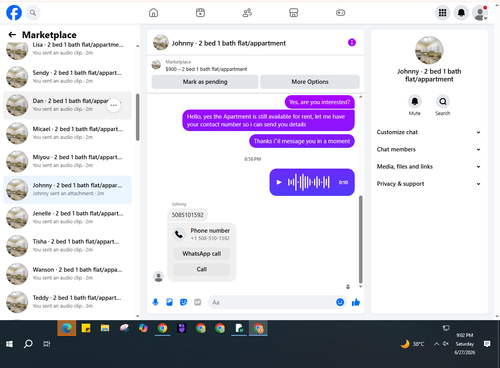Open account profile picture menu
This screenshot has height=368, width=500.
tap(480, 13)
